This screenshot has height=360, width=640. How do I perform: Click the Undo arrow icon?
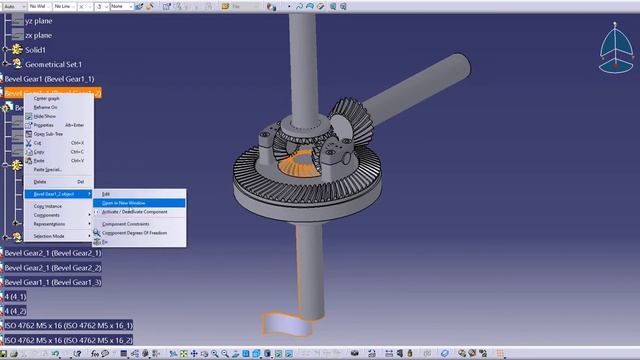55,353
